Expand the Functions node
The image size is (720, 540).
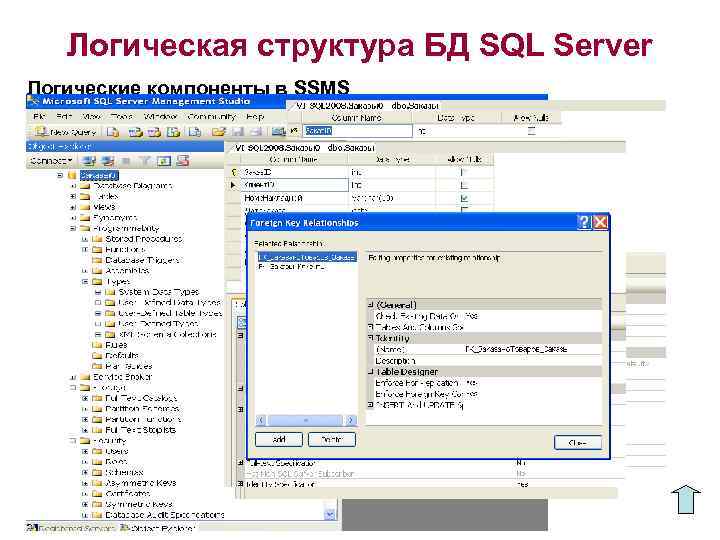(x=85, y=249)
